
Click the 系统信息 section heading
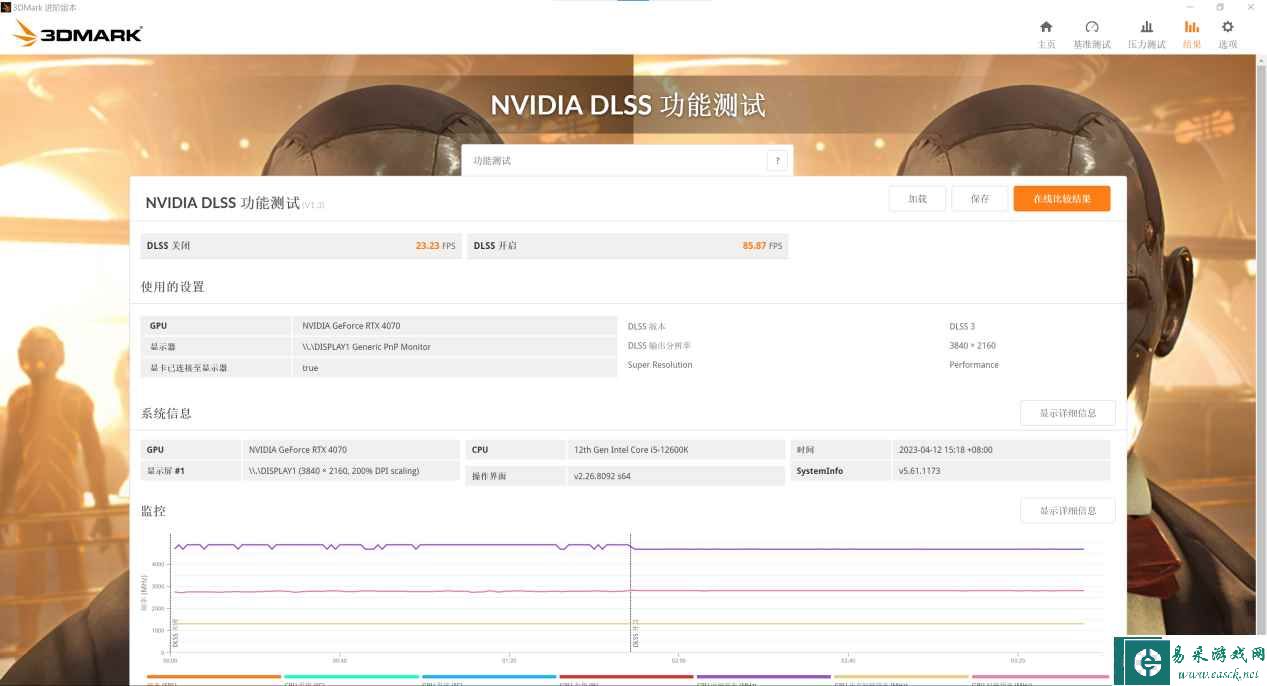(x=166, y=413)
